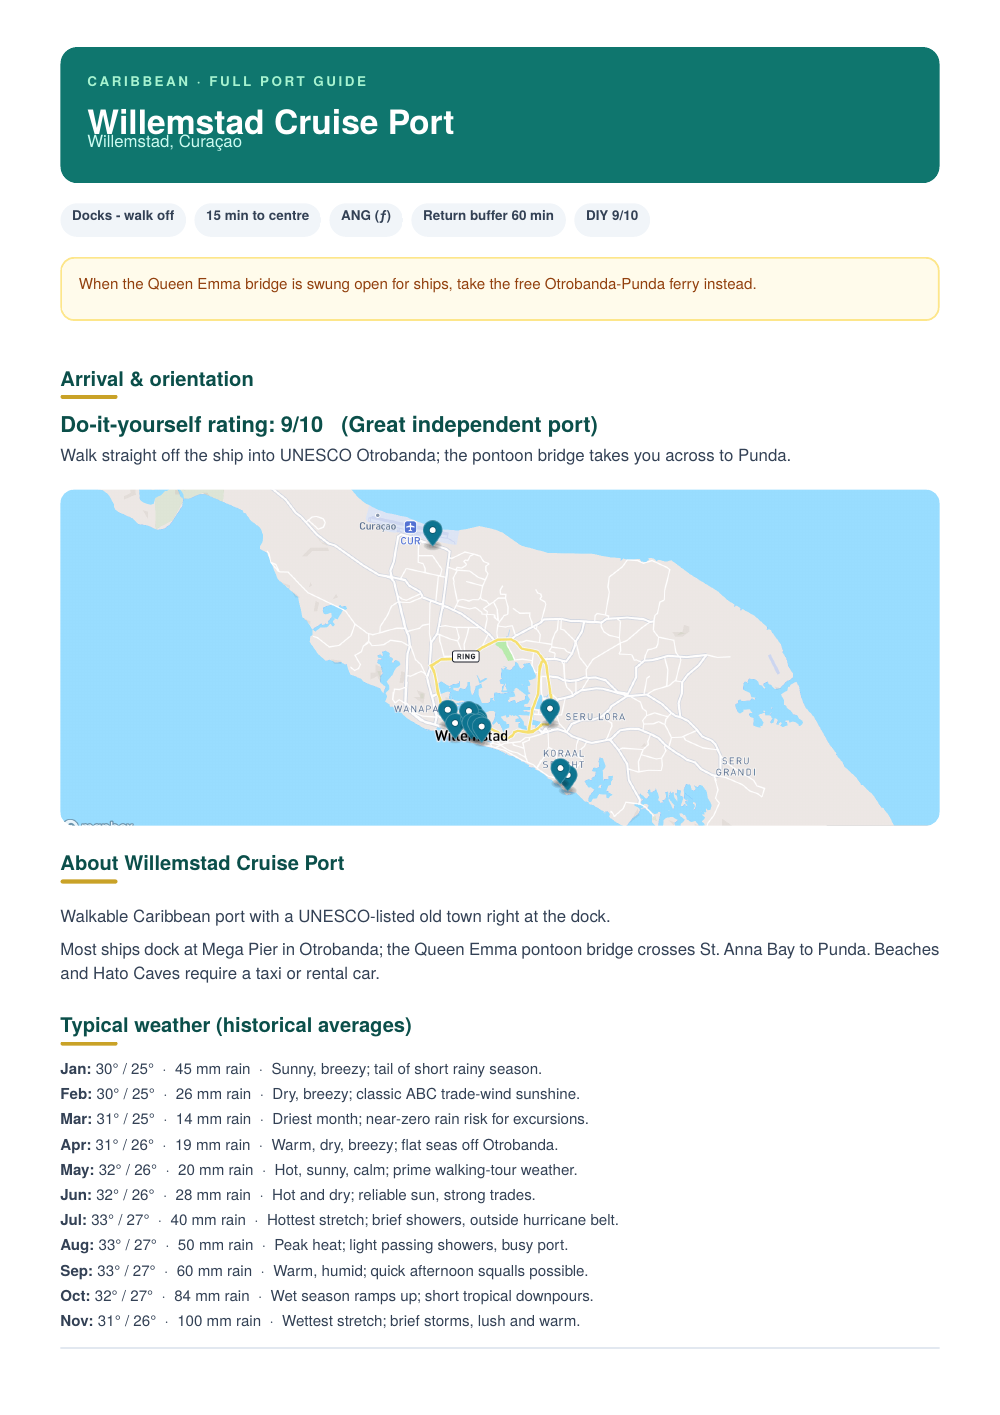
Task: Click 'CARIBBEAN · FULL PORT GUIDE' header label
Action: pyautogui.click(x=228, y=81)
